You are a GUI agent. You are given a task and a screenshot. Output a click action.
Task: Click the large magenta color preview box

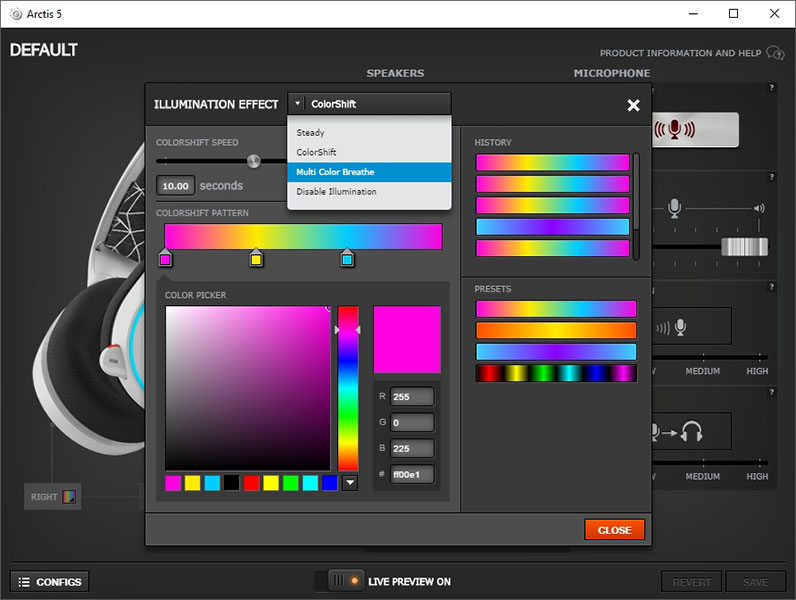point(407,339)
